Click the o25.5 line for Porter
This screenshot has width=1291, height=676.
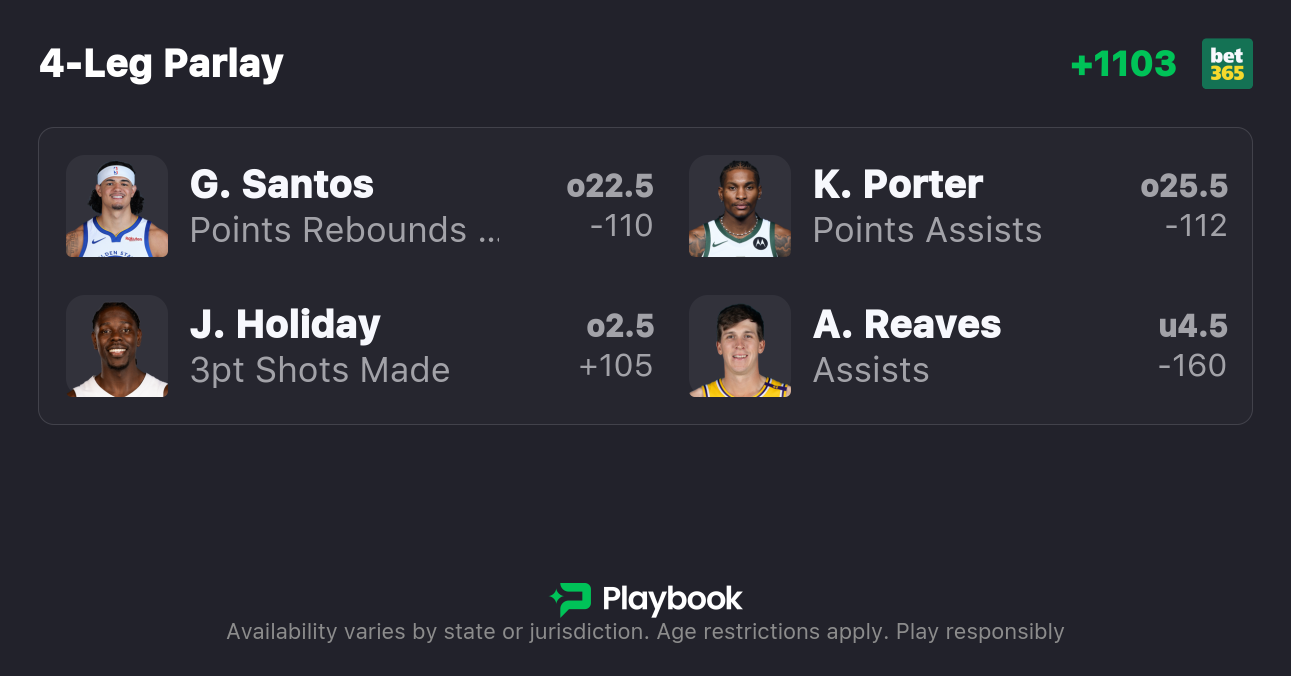pyautogui.click(x=1184, y=186)
